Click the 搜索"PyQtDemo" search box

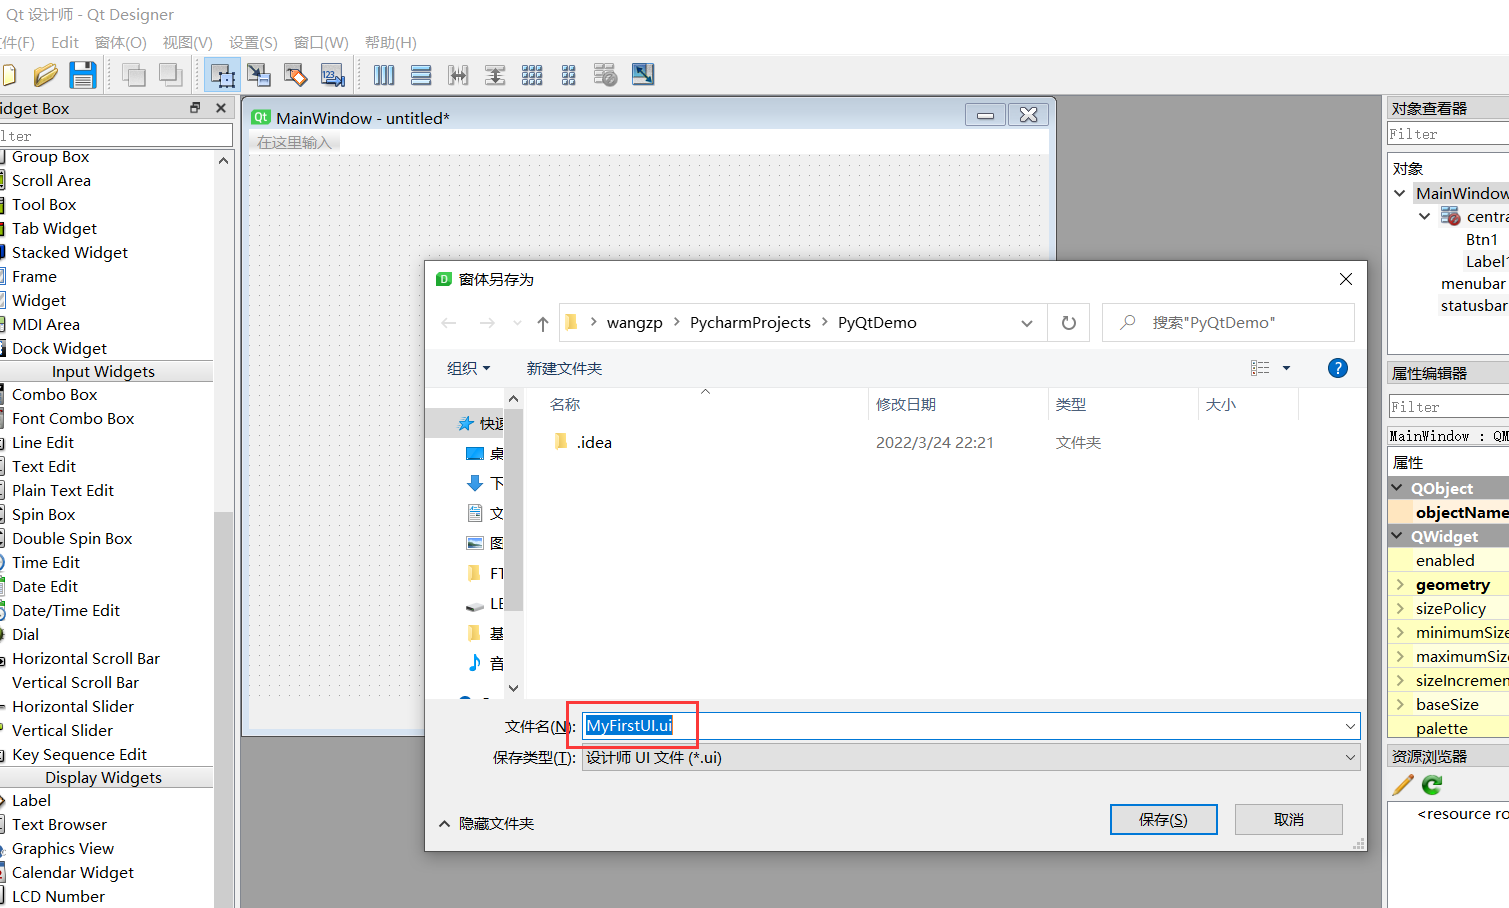point(1229,323)
